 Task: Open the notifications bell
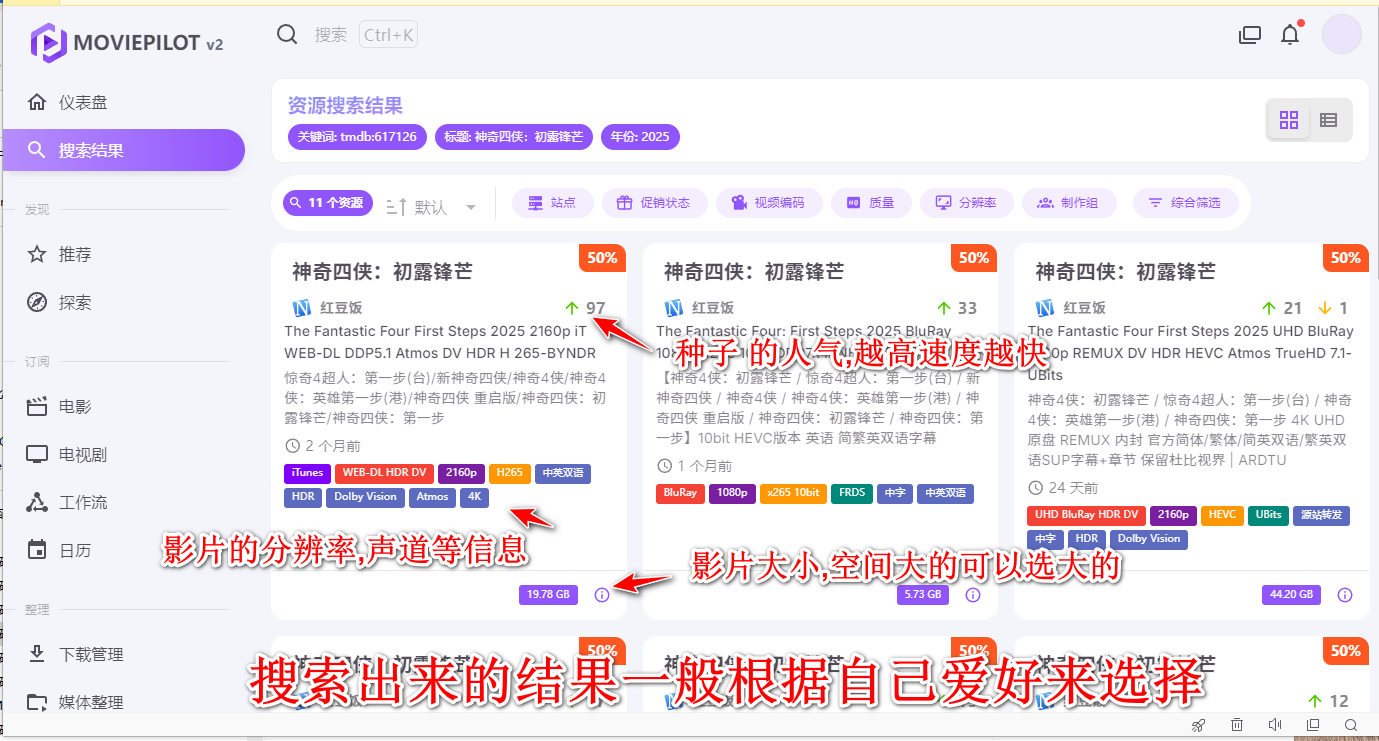click(x=1290, y=35)
